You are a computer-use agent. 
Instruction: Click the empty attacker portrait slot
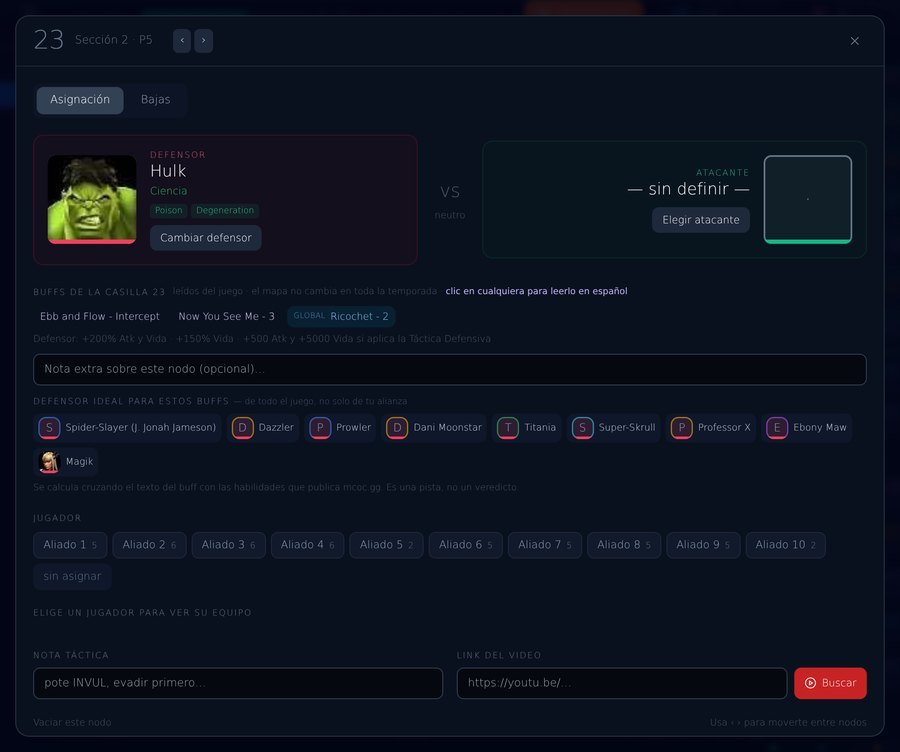point(808,199)
